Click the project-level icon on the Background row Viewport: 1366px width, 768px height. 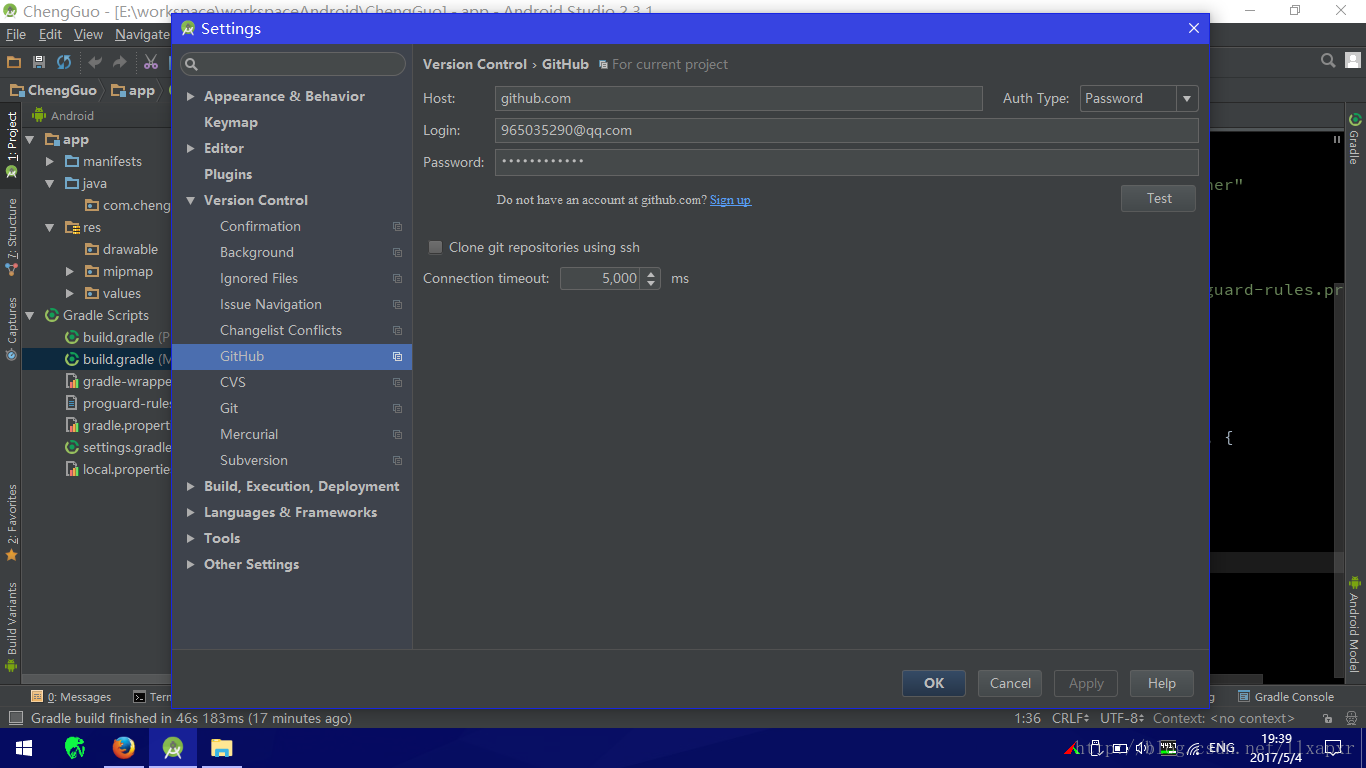(x=397, y=253)
